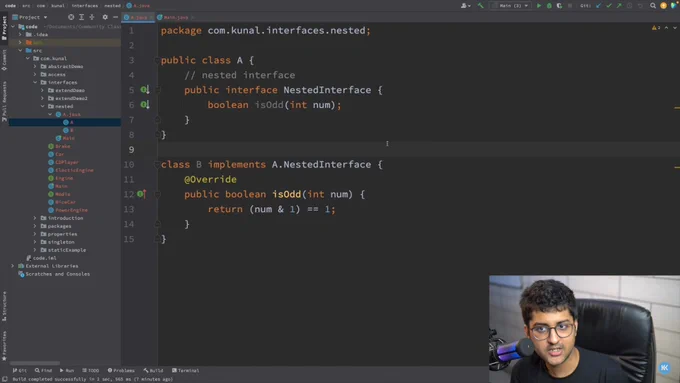The width and height of the screenshot is (680, 383).
Task: Open the Favorites side tool tab
Action: point(4,345)
